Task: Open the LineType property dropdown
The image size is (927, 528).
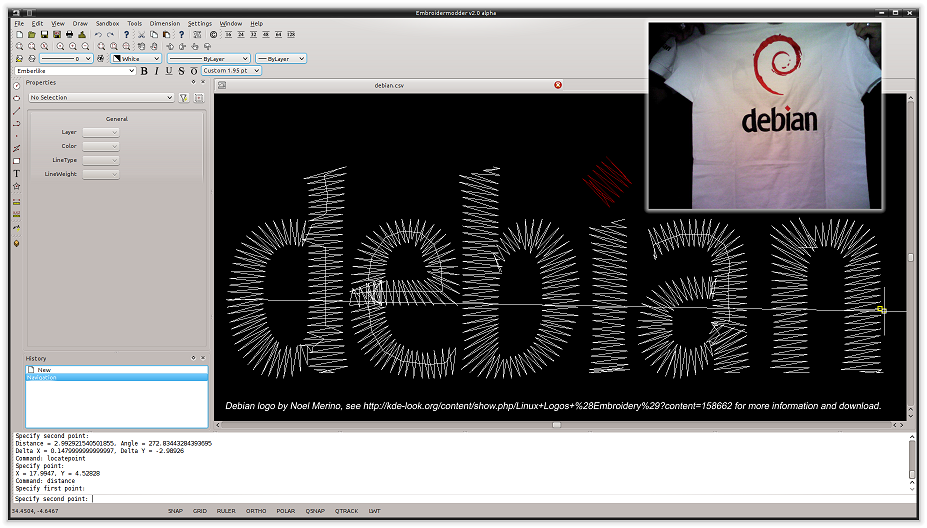Action: coord(101,160)
